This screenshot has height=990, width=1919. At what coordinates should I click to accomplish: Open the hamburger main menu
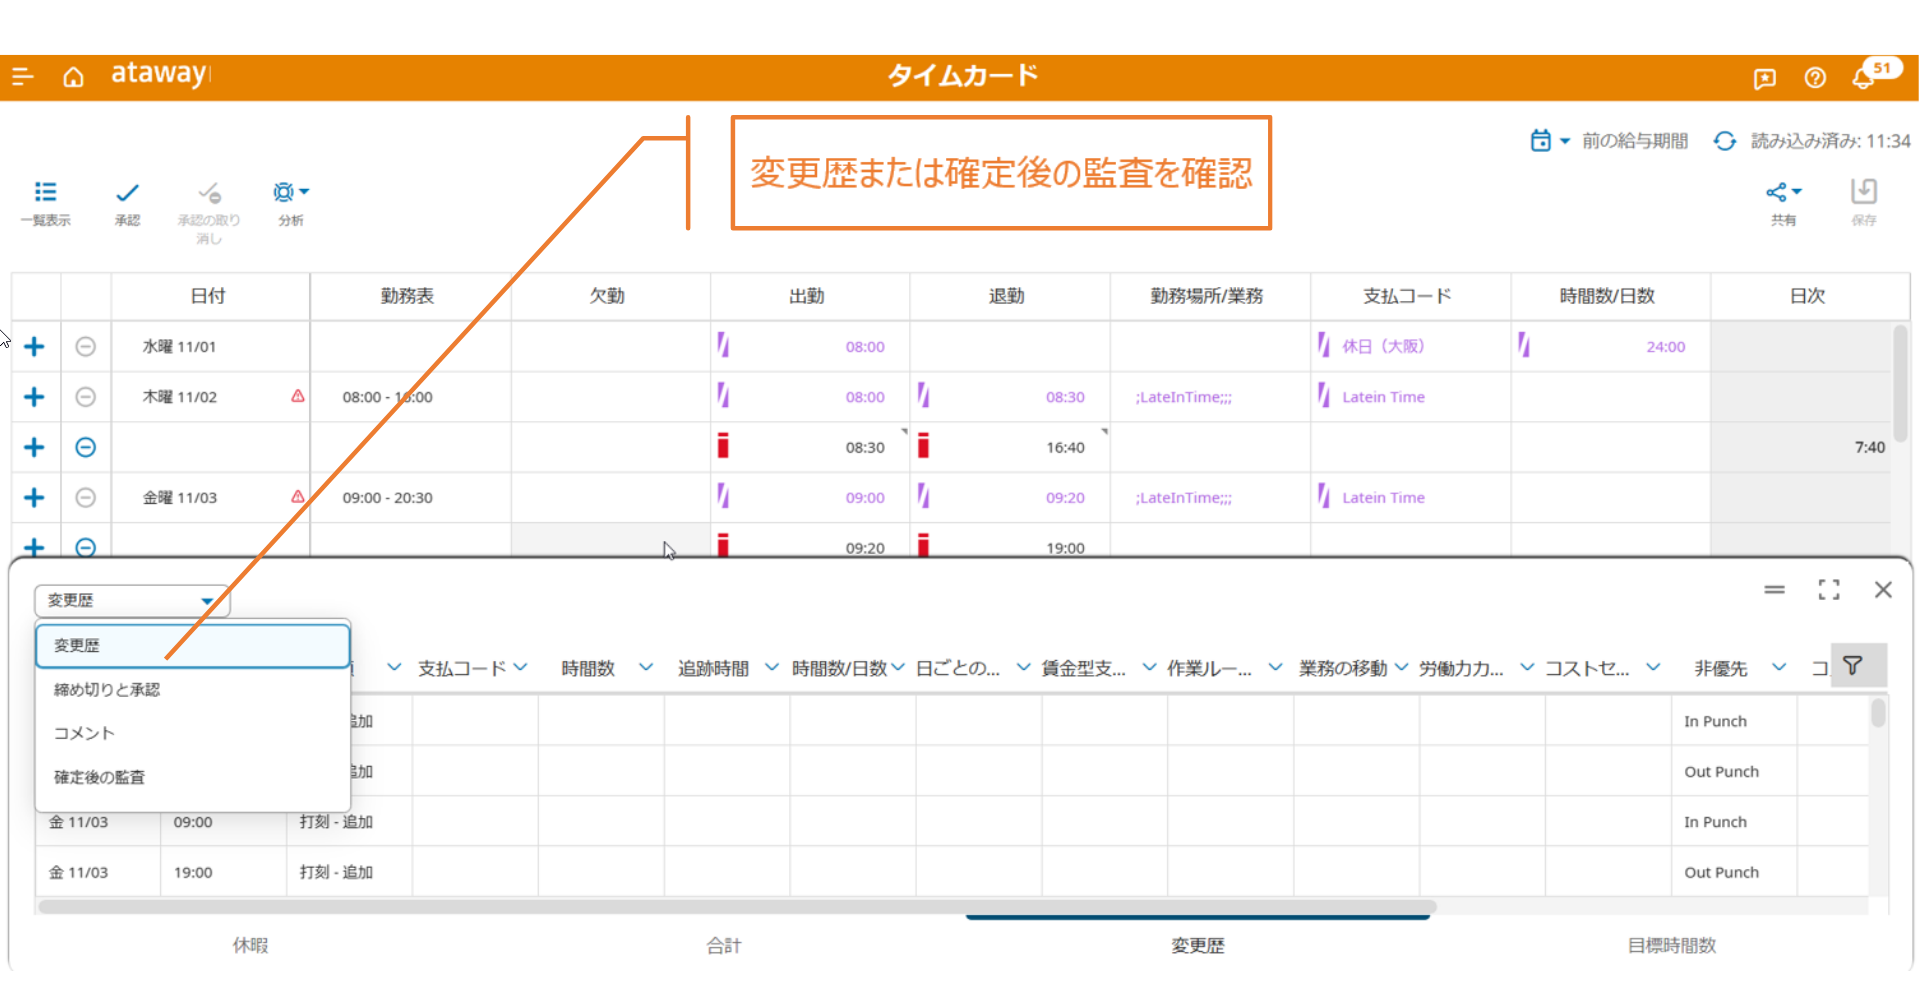click(x=22, y=77)
